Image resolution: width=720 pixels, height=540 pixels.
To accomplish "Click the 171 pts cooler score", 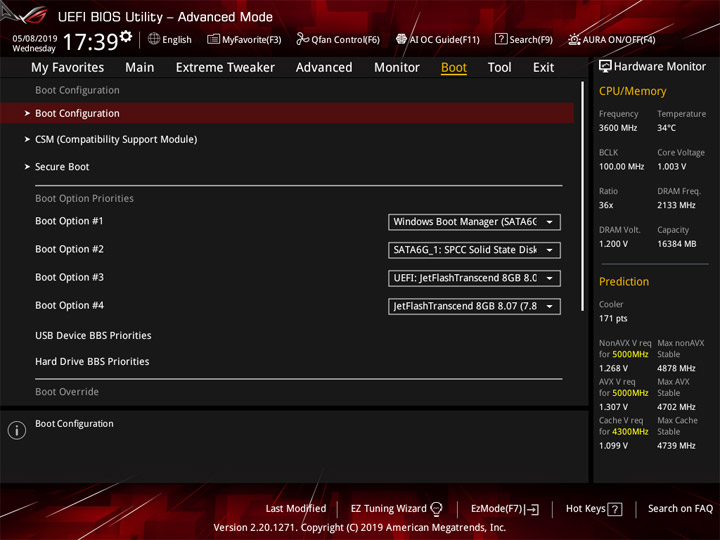I will point(613,318).
